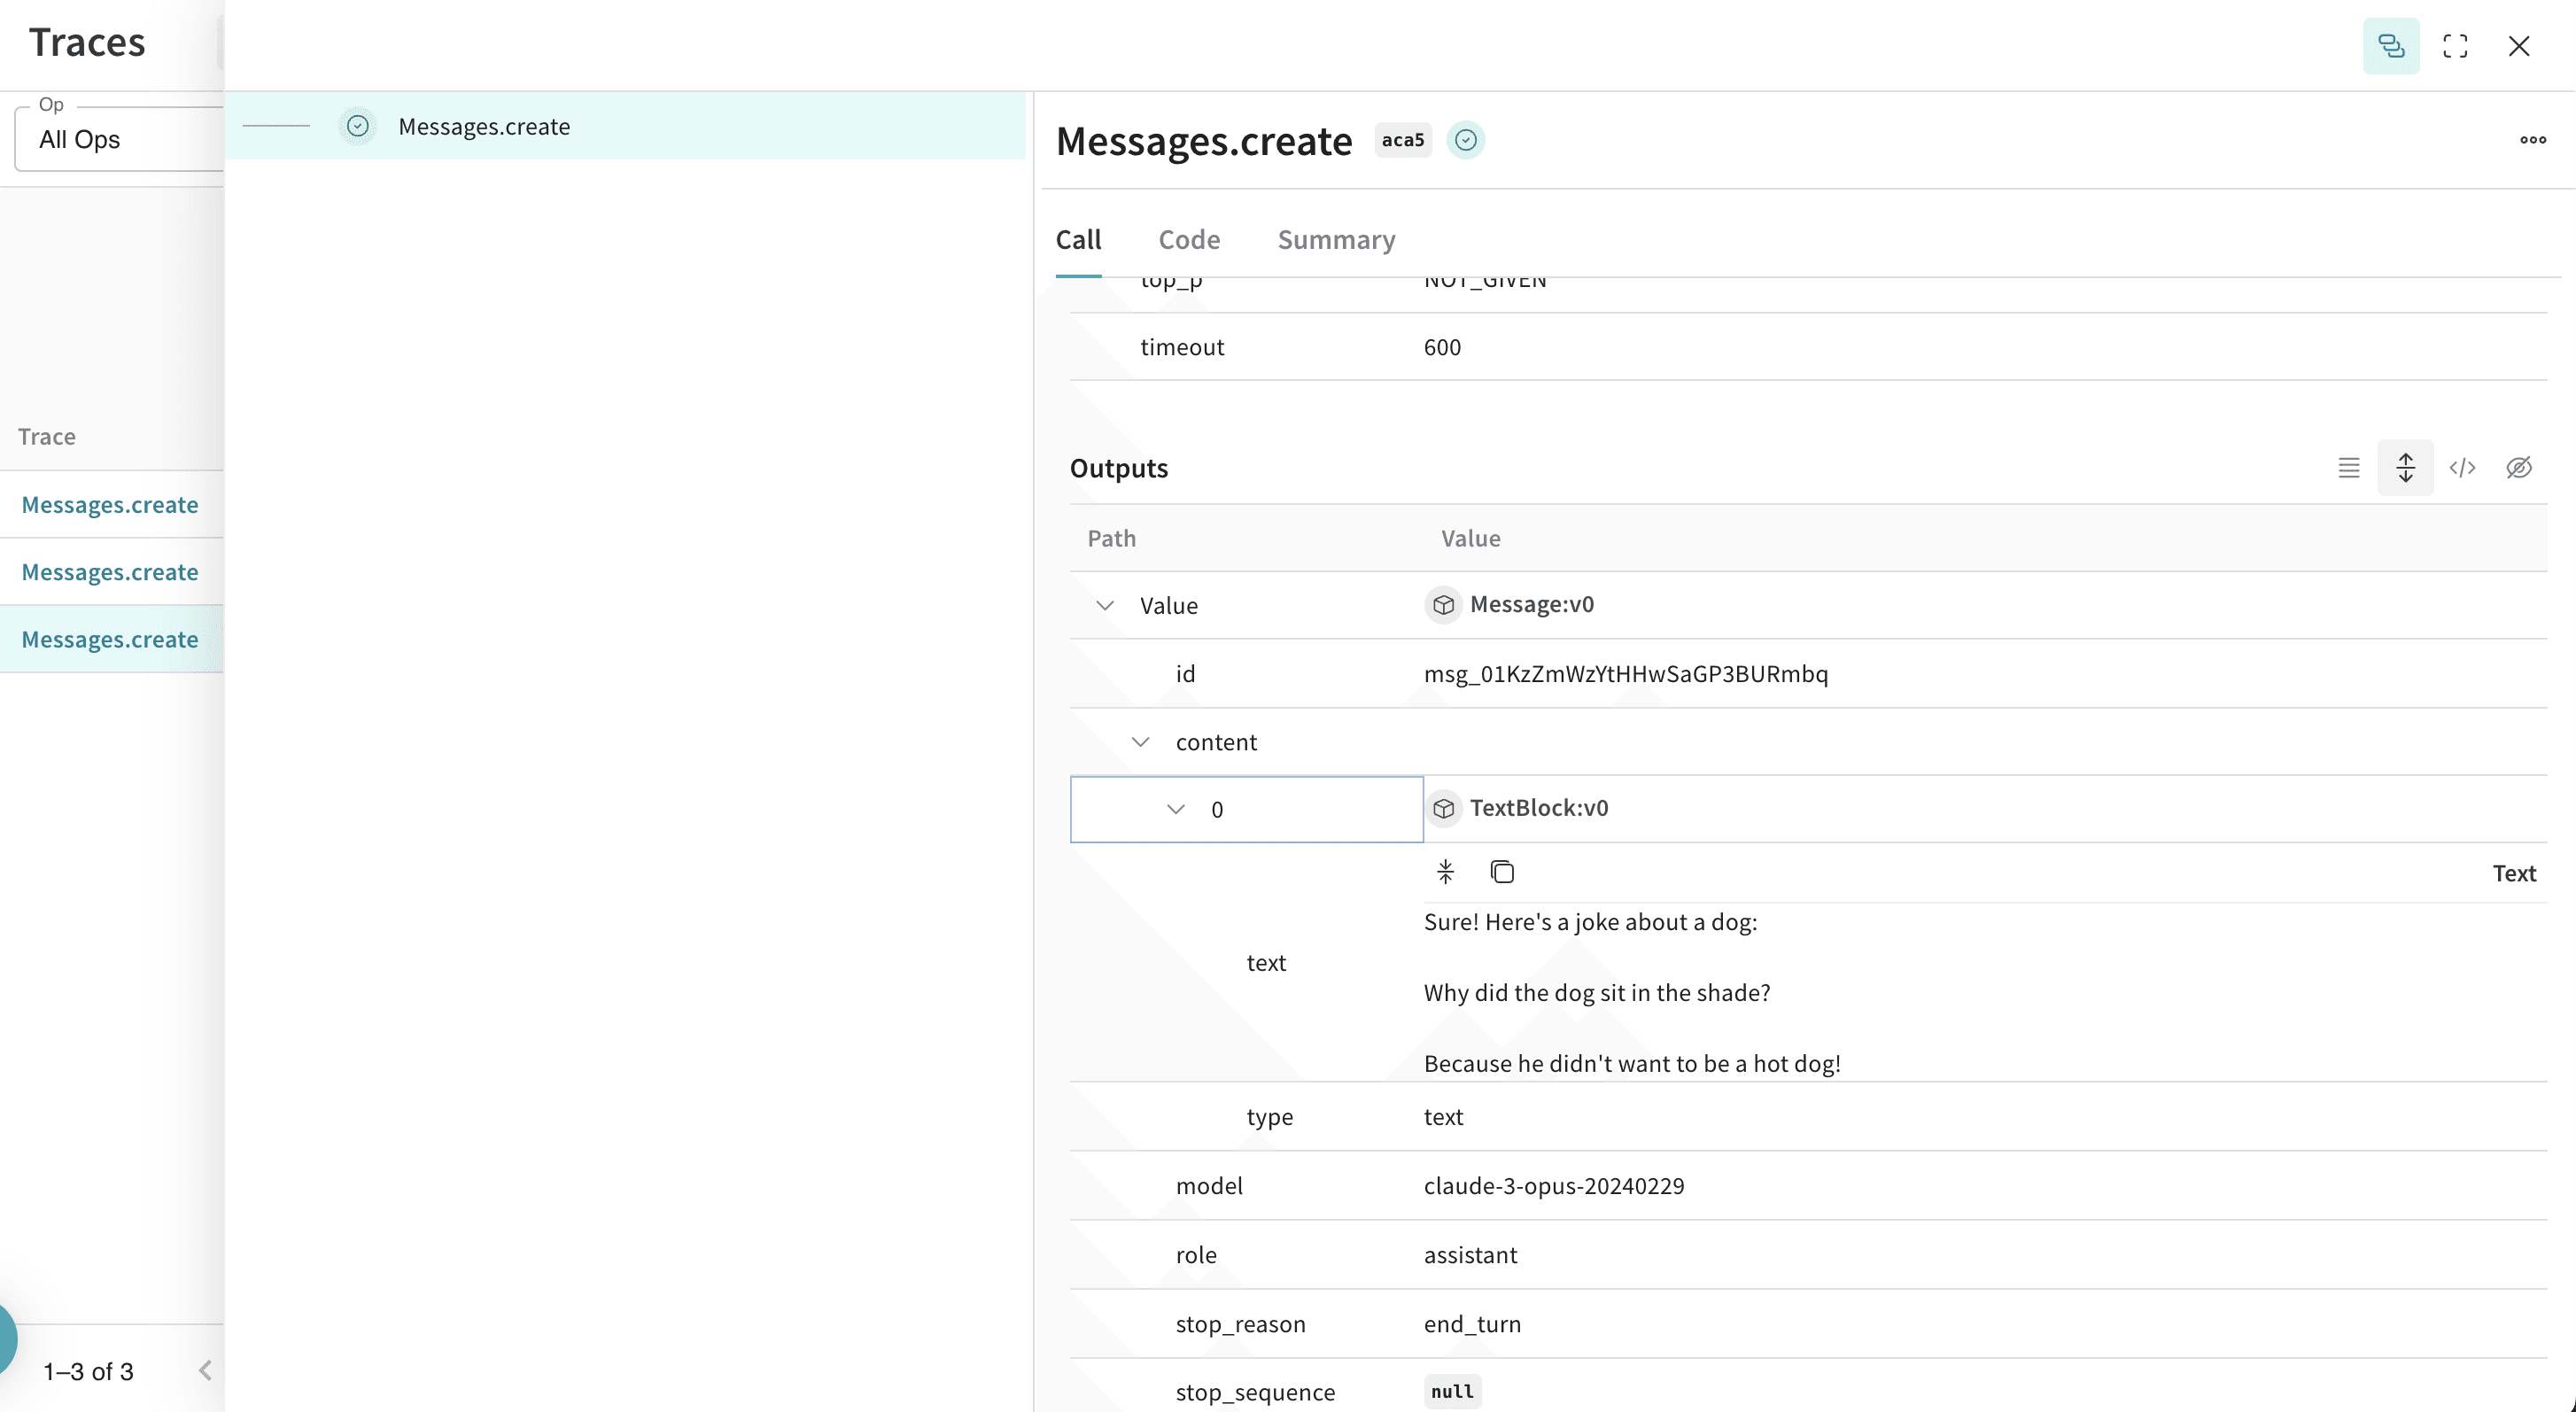2576x1412 pixels.
Task: Collapse all Outputs rows with list icon
Action: point(2348,467)
